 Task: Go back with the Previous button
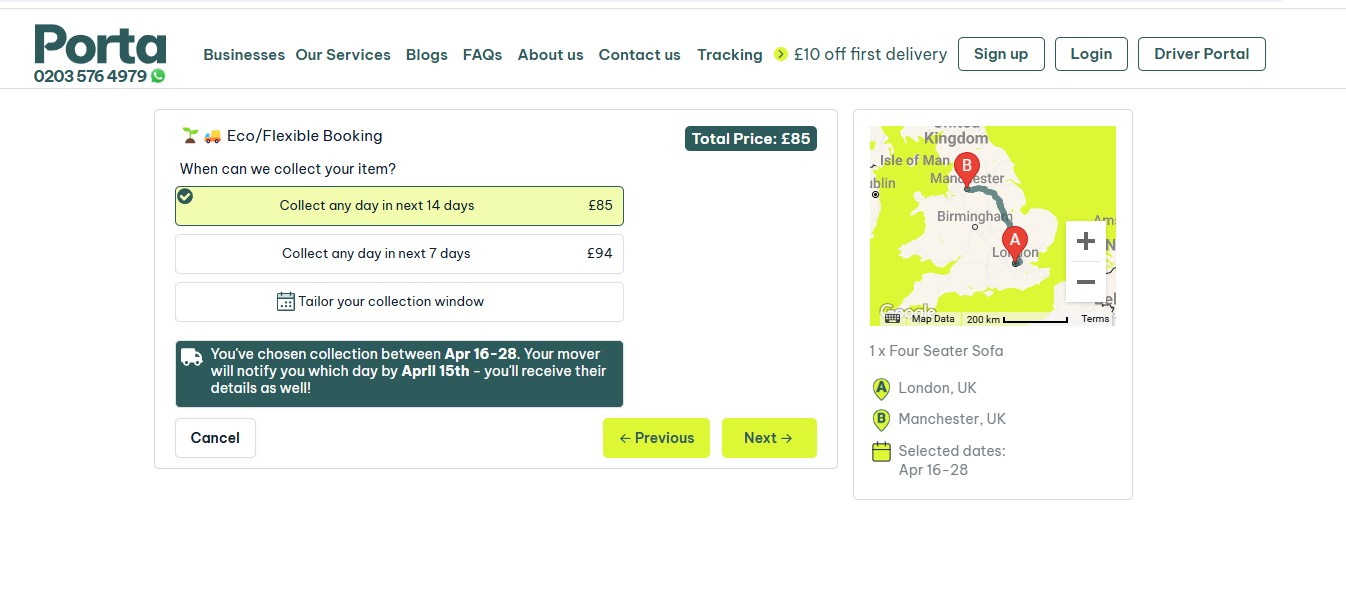(x=656, y=438)
